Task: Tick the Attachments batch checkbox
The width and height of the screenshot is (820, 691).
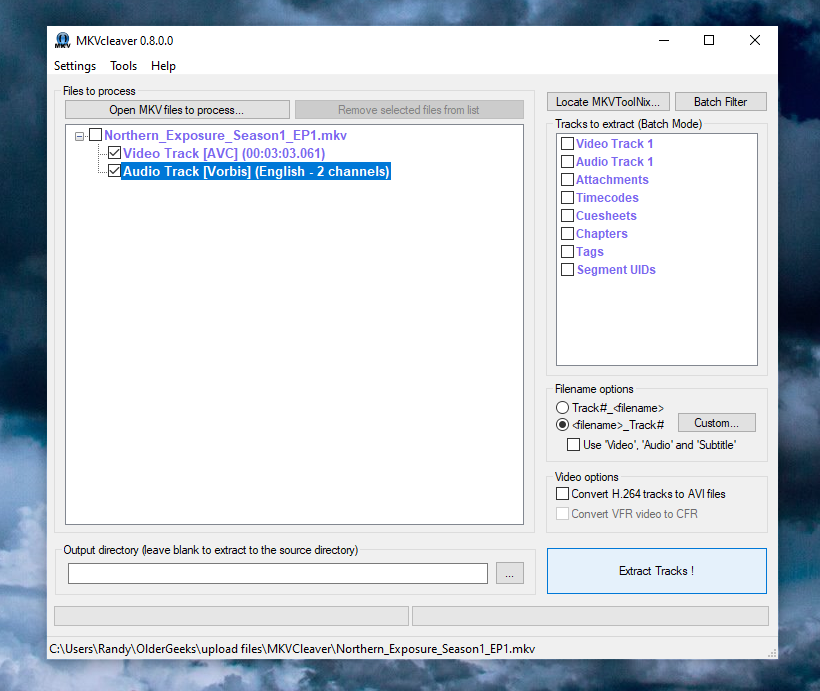Action: (x=567, y=179)
